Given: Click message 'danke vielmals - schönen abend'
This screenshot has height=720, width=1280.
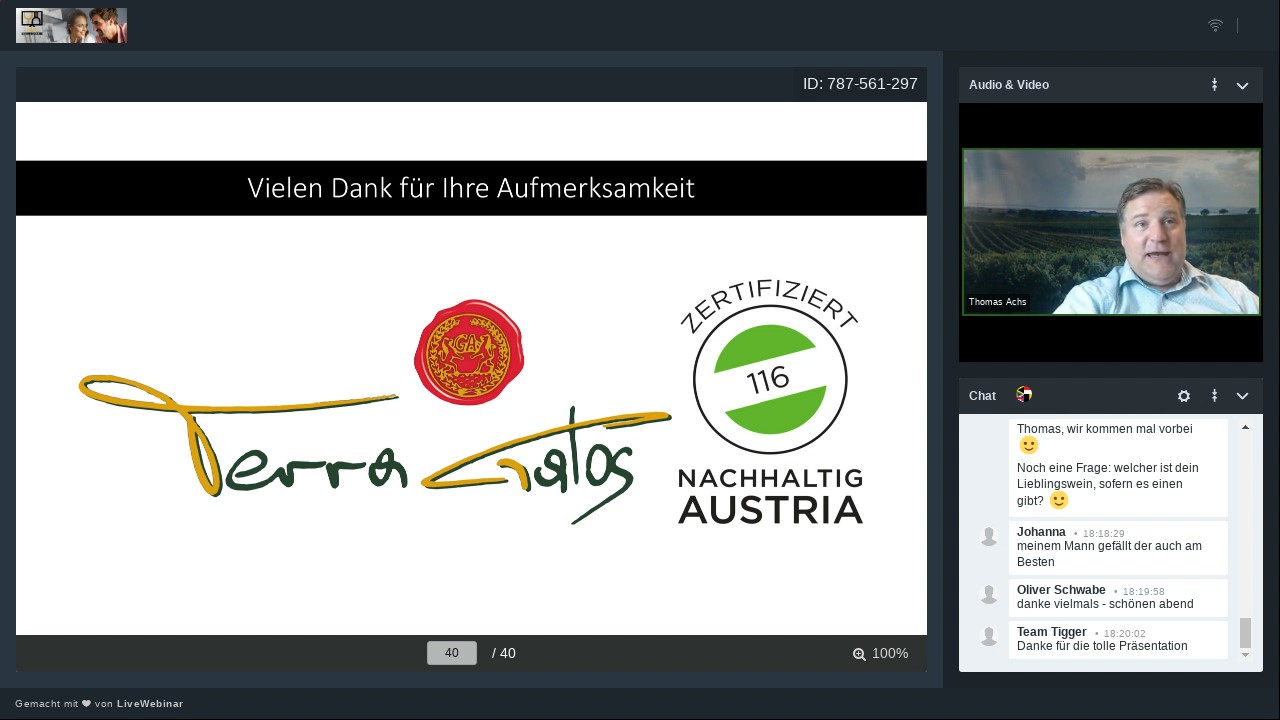Looking at the screenshot, I should pyautogui.click(x=1105, y=604).
